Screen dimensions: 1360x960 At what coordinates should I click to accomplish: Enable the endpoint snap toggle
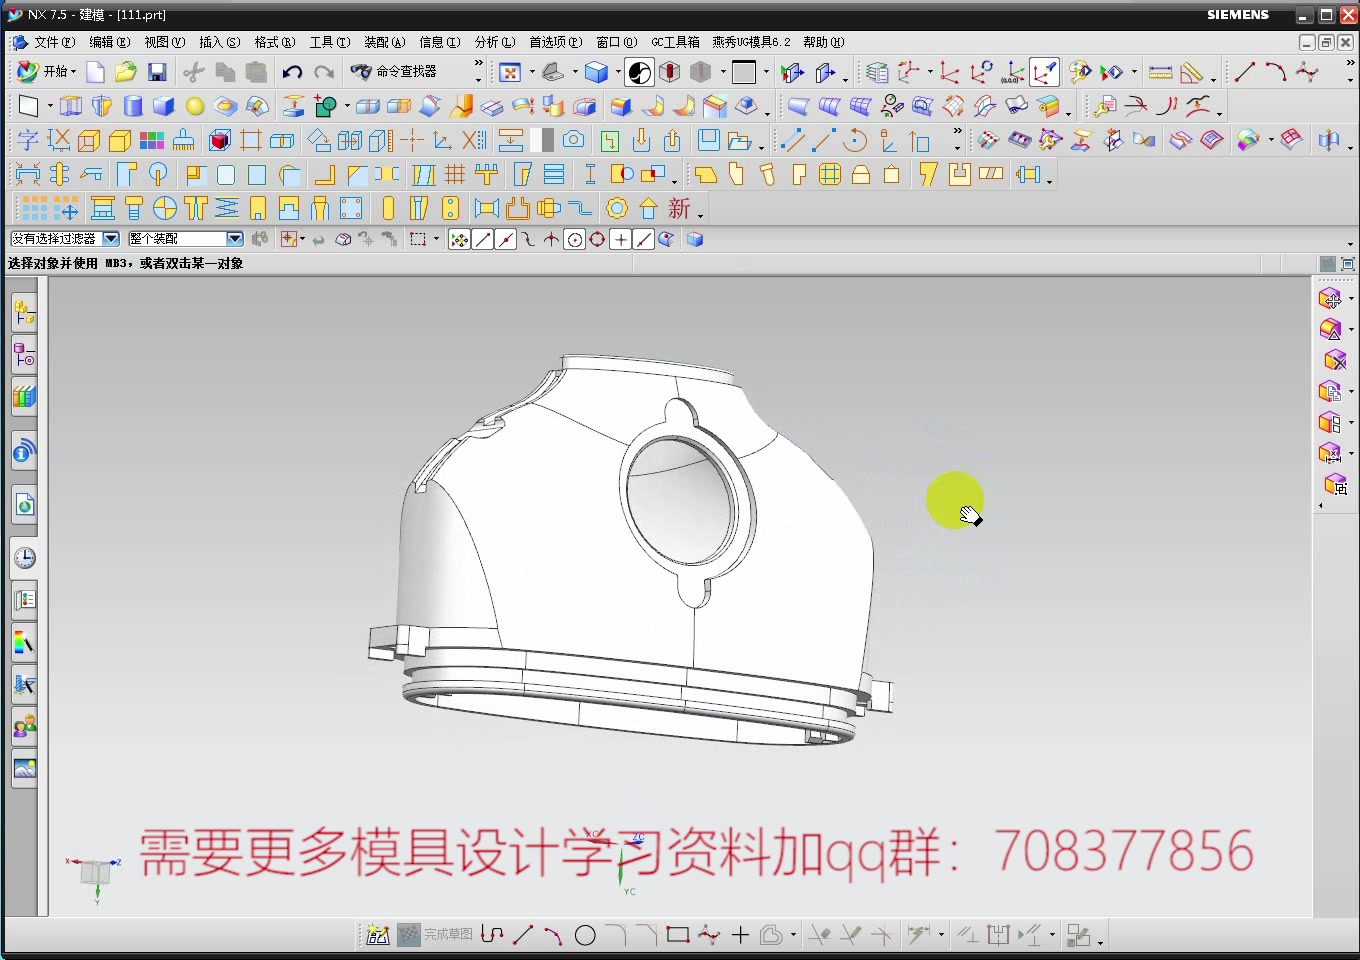click(482, 239)
